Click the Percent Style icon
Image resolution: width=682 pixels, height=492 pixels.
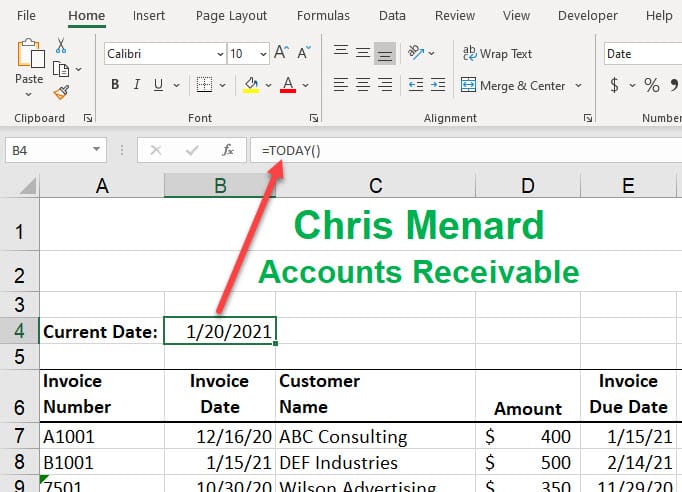652,85
